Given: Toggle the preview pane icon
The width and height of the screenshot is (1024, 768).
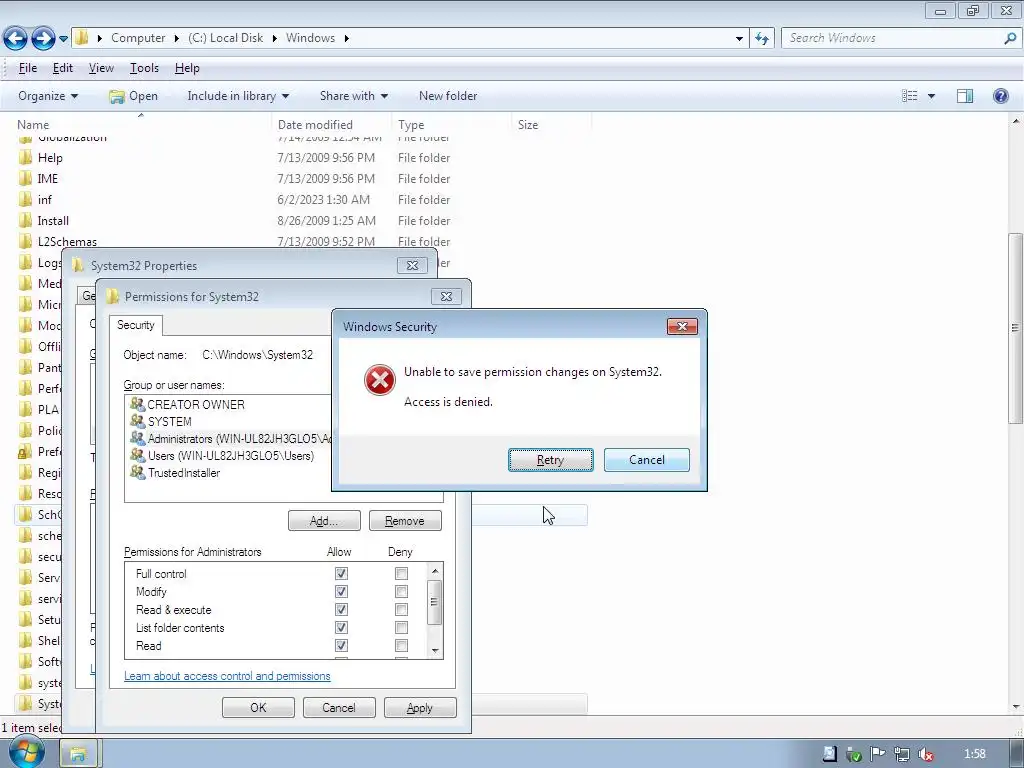Looking at the screenshot, I should click(965, 96).
